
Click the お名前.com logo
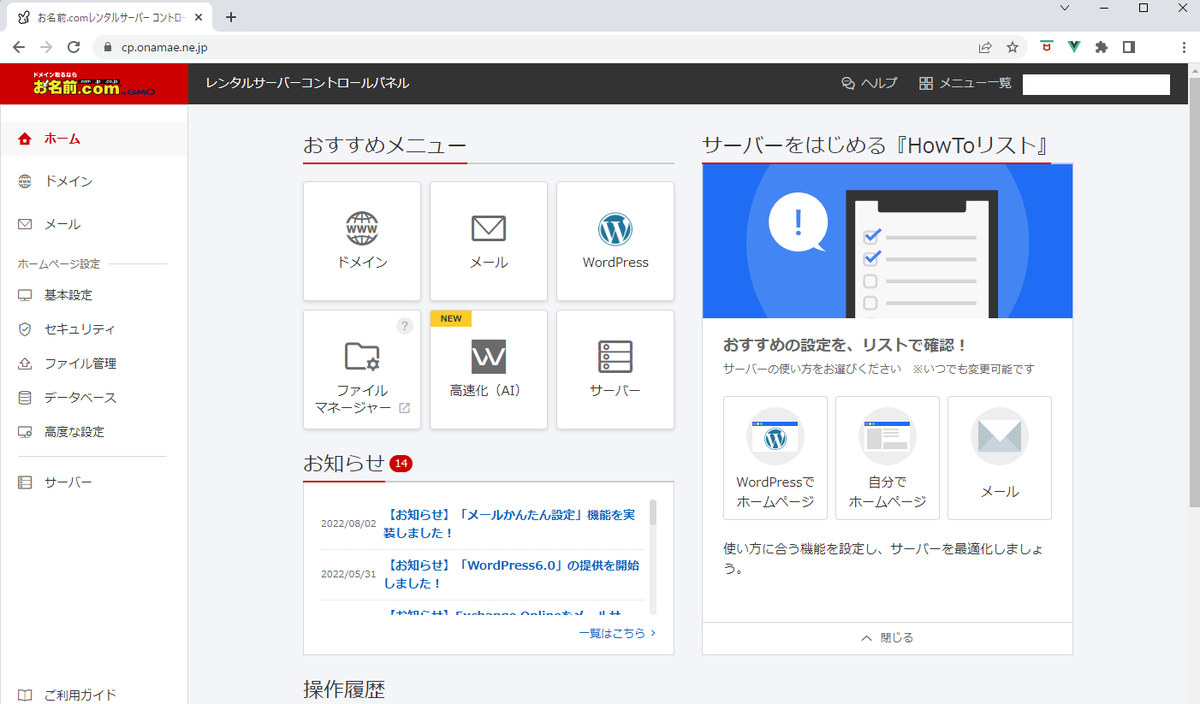pos(93,84)
